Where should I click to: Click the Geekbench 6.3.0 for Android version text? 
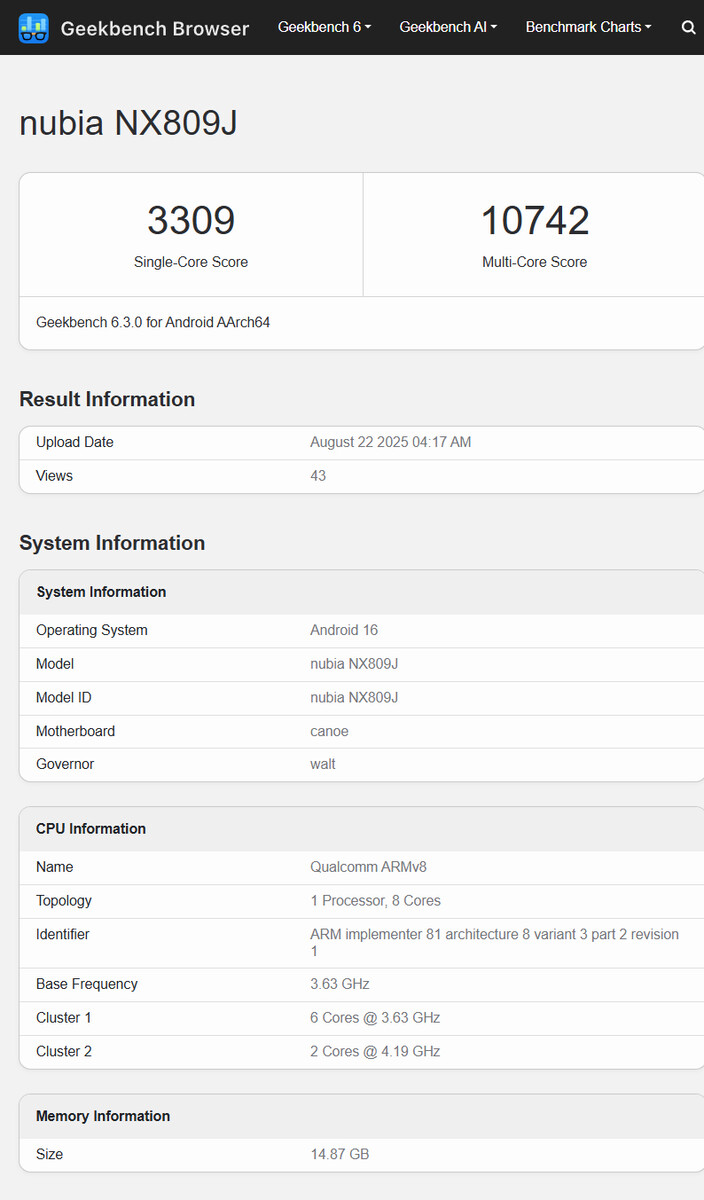(x=153, y=323)
